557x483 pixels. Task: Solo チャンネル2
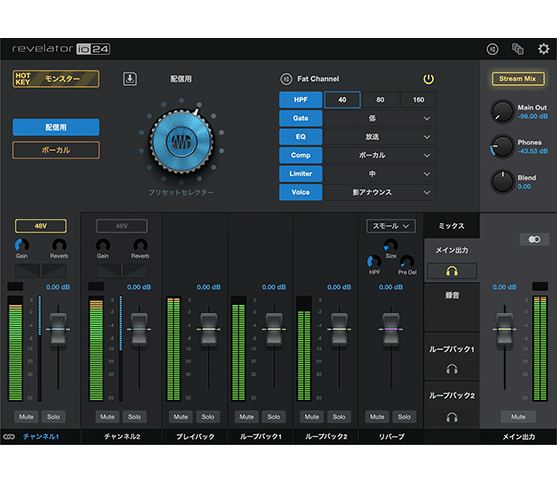(x=135, y=417)
